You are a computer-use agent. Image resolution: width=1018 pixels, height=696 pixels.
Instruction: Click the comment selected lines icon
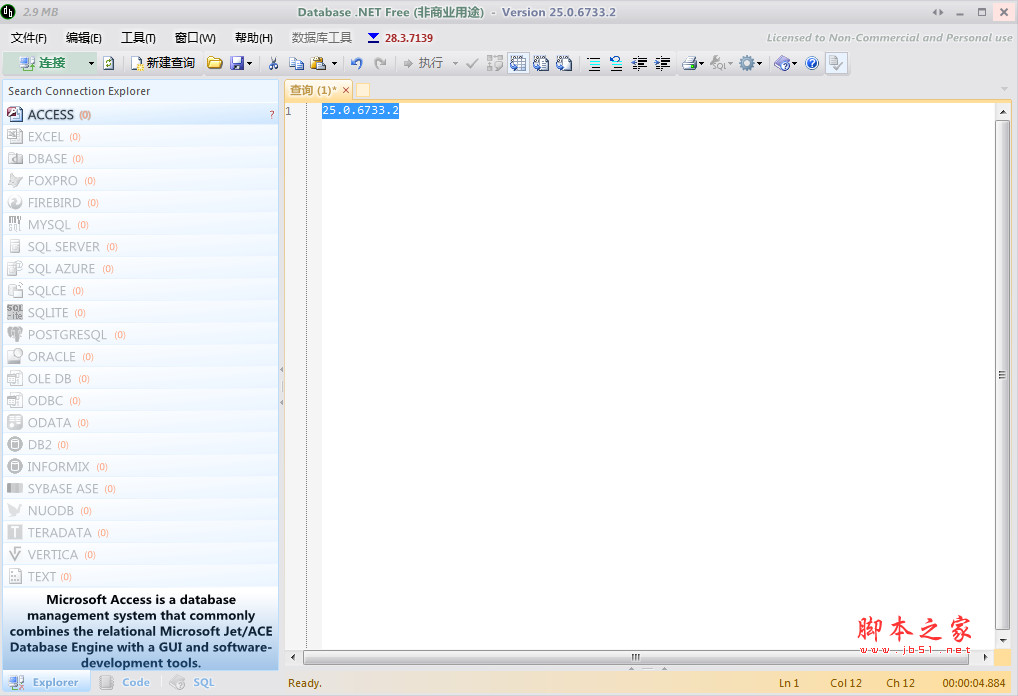(x=593, y=63)
